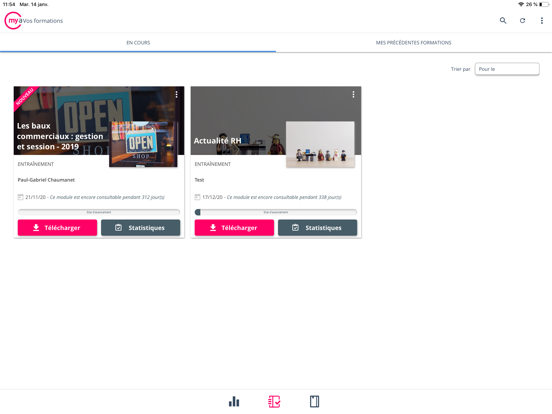The height and width of the screenshot is (414, 552).
Task: Switch to MES PRÉCÉDENTES FORMATIONS tab
Action: [414, 43]
